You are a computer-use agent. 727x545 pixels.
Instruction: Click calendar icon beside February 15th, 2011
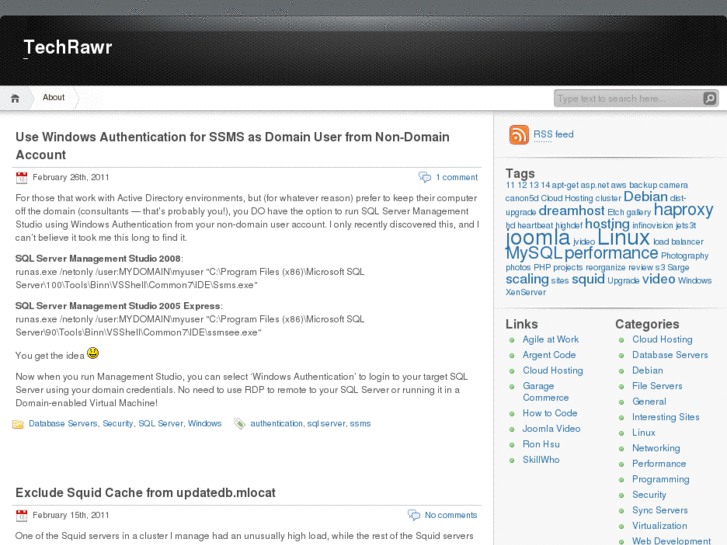(21, 515)
